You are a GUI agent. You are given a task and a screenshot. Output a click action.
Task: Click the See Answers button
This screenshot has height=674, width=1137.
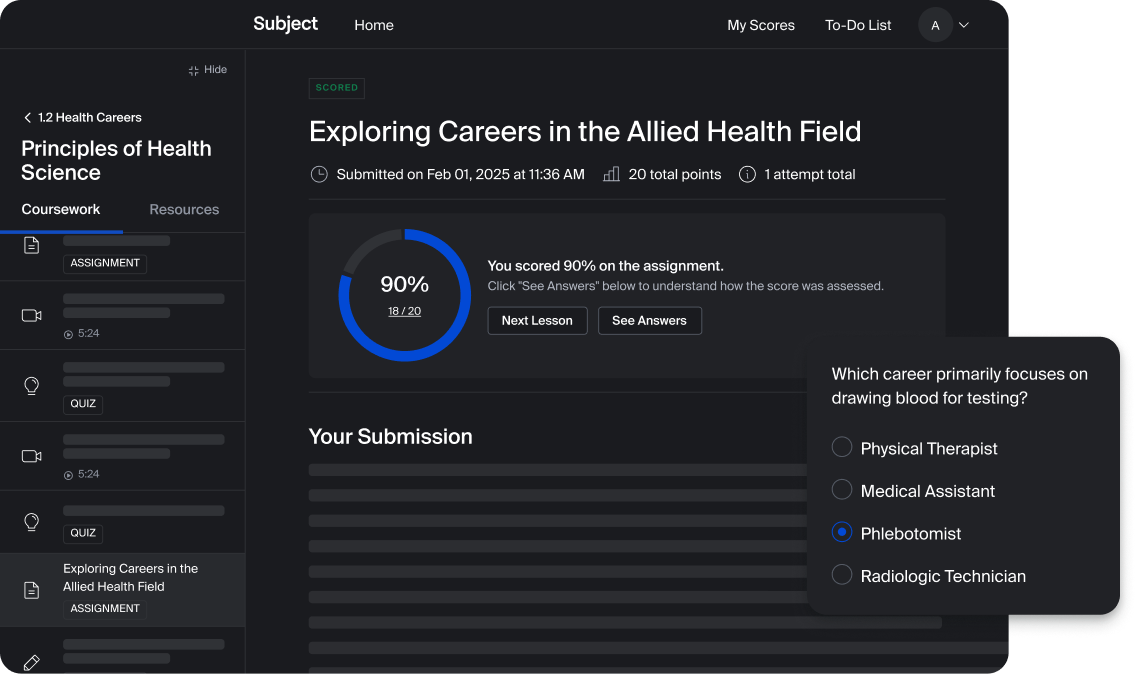pyautogui.click(x=649, y=320)
